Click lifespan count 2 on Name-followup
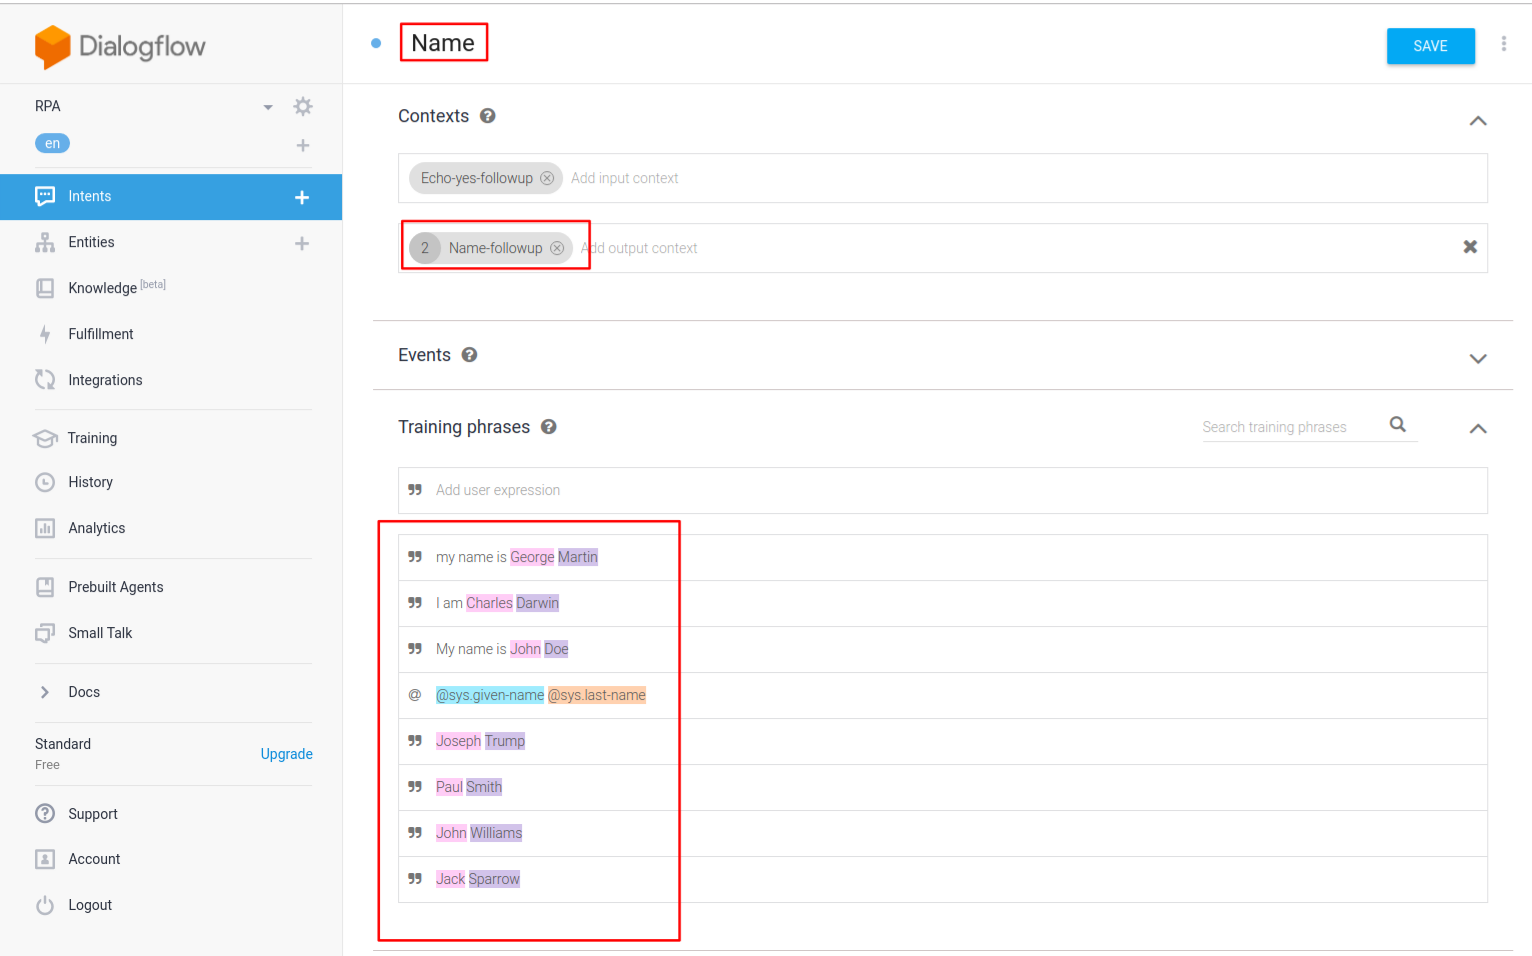Image resolution: width=1532 pixels, height=956 pixels. pos(425,248)
